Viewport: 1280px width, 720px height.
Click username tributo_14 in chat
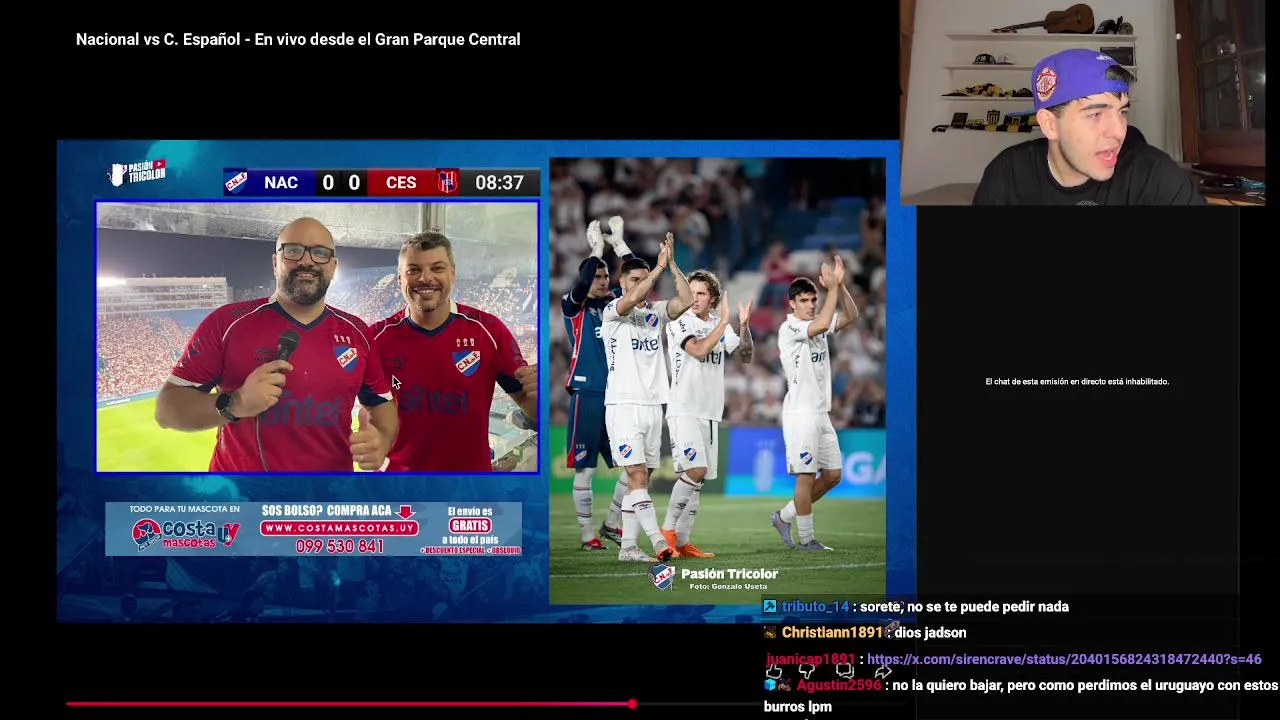(x=815, y=607)
